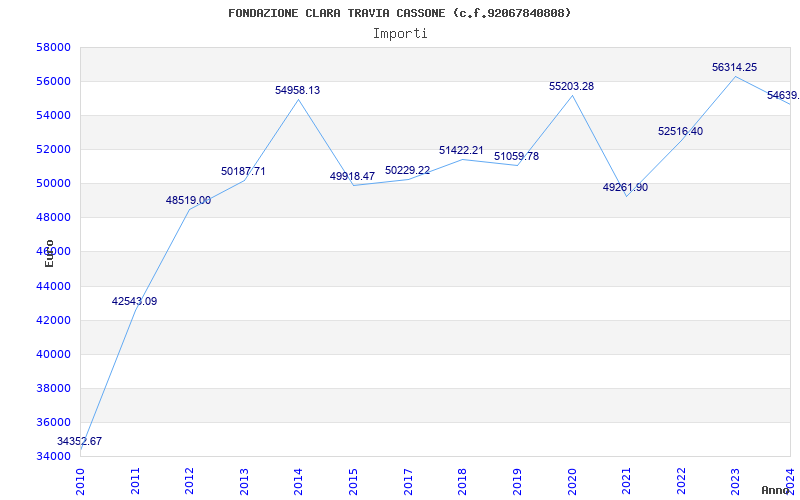
Task: Click the y-axis label 38000
Action: (x=53, y=388)
